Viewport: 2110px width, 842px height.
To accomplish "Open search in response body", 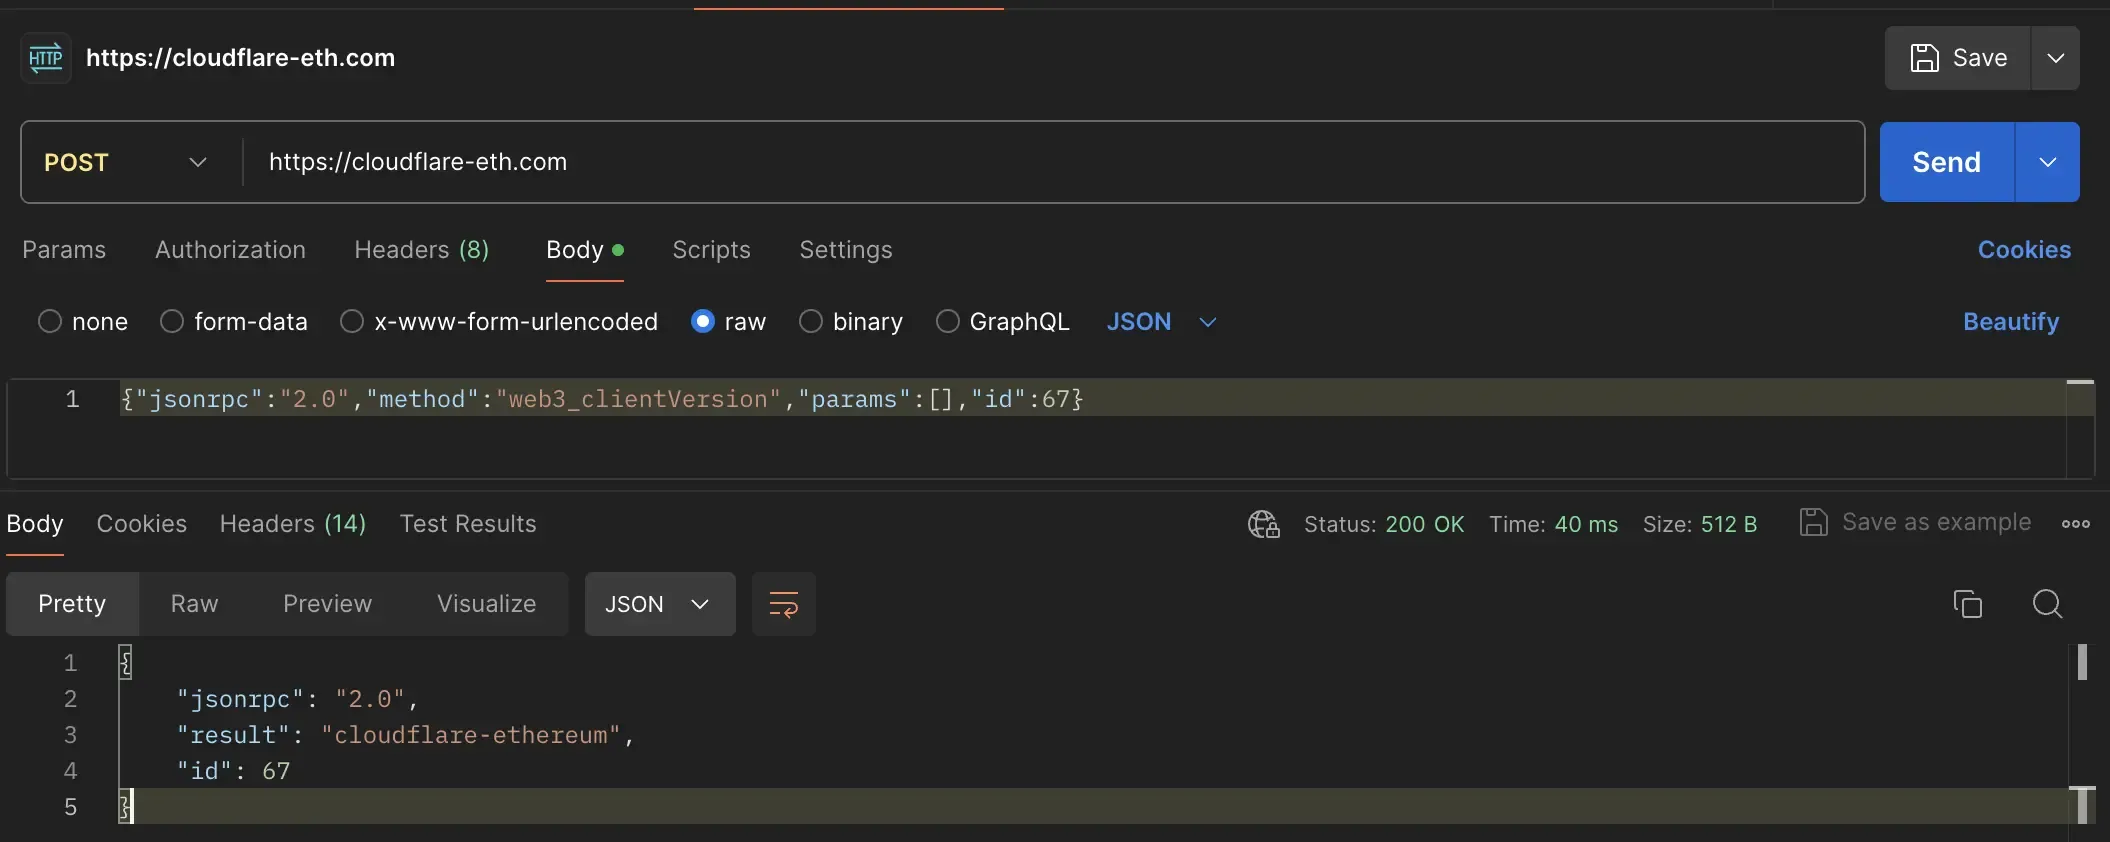I will click(x=2047, y=604).
